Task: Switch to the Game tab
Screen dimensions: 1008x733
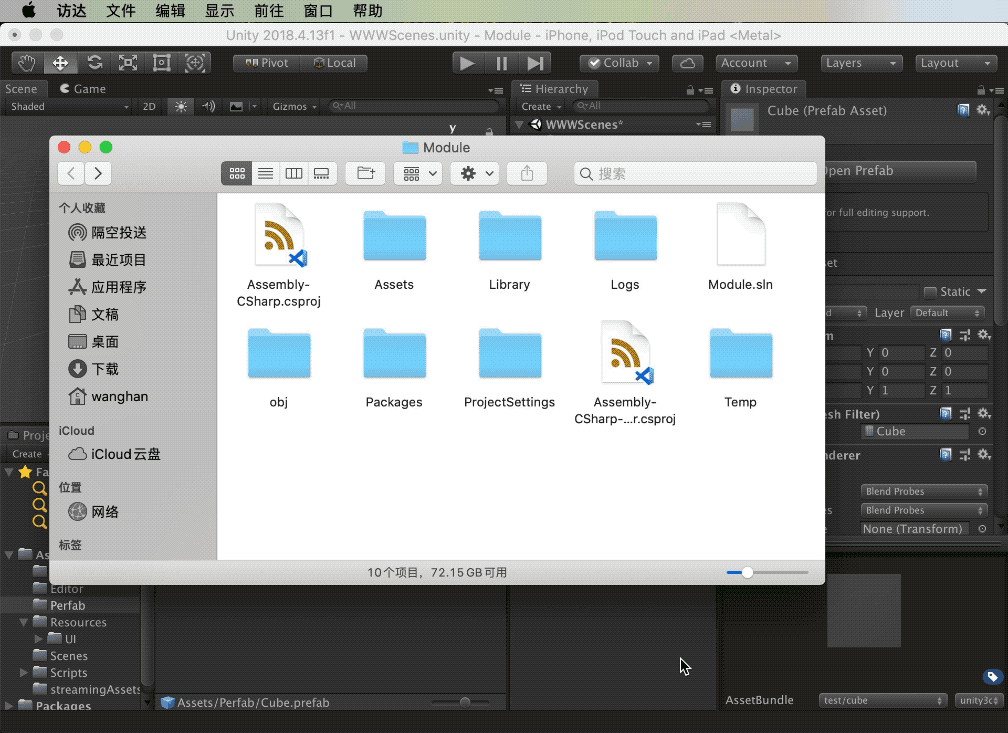Action: (82, 89)
